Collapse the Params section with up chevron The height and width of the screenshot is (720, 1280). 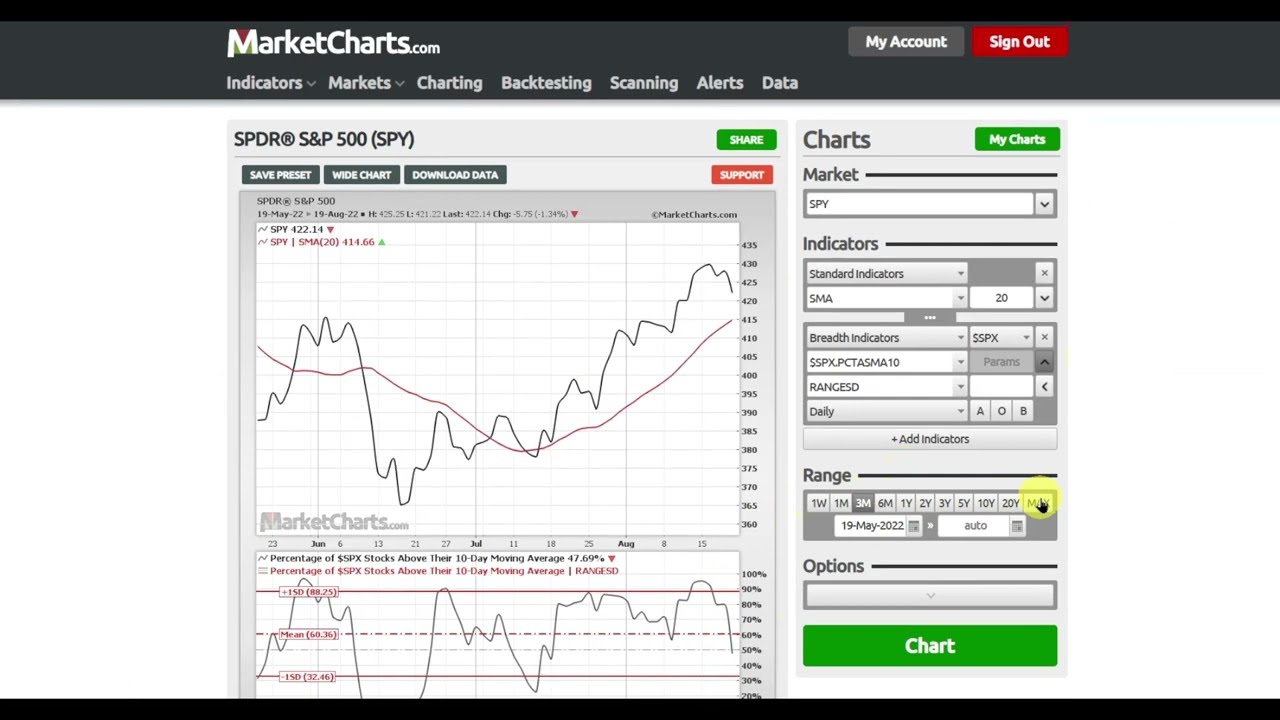click(x=1044, y=362)
